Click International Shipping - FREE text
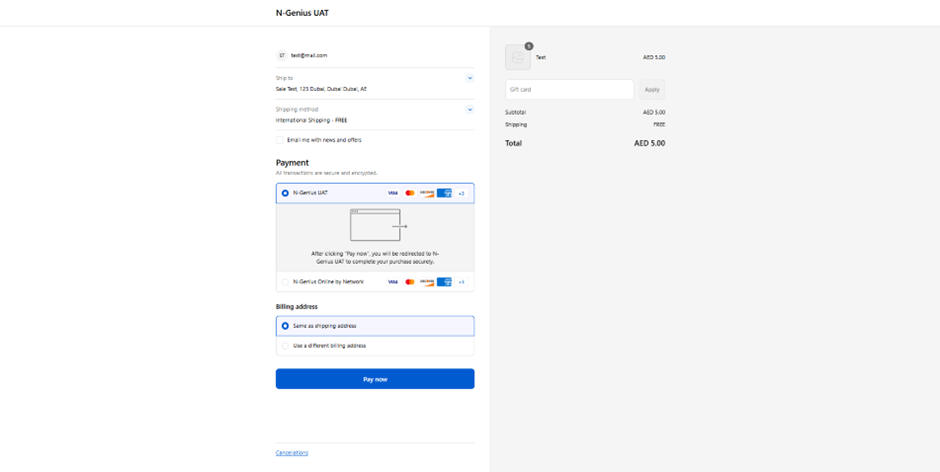This screenshot has width=940, height=472. [x=312, y=120]
